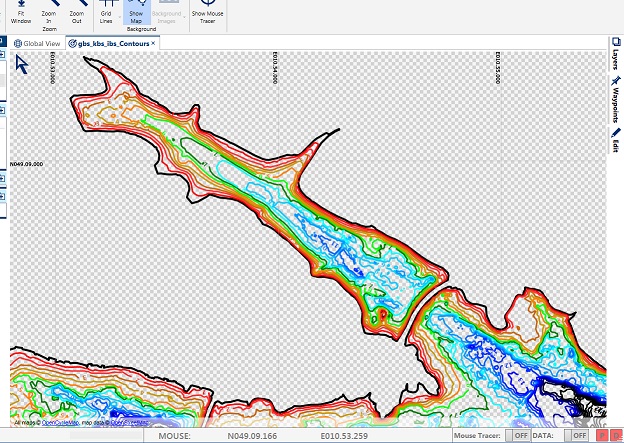Open the Grid Lines dropdown arrow
624x443 pixels.
tap(122, 19)
